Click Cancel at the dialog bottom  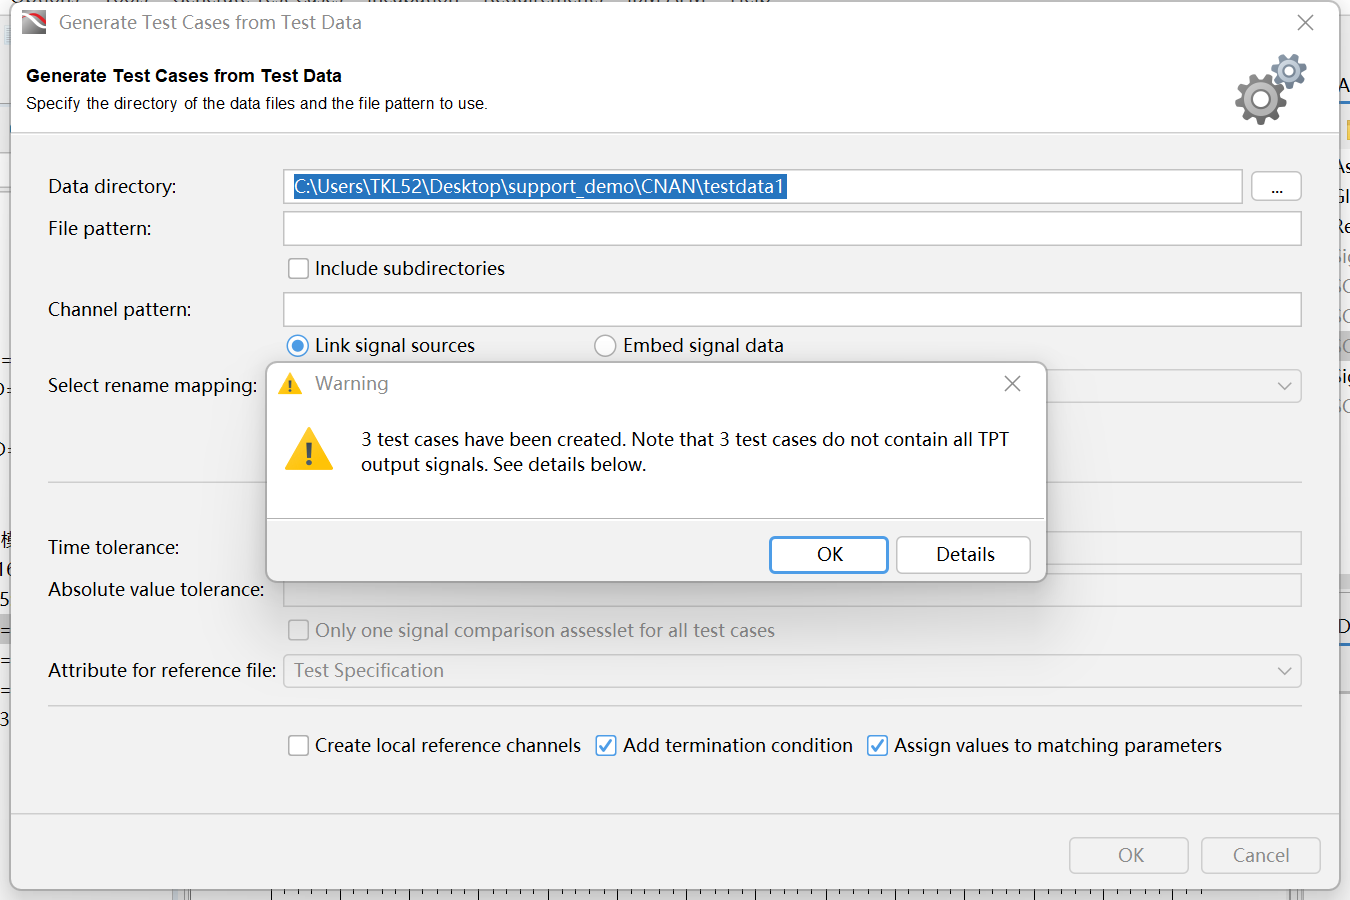[1261, 856]
